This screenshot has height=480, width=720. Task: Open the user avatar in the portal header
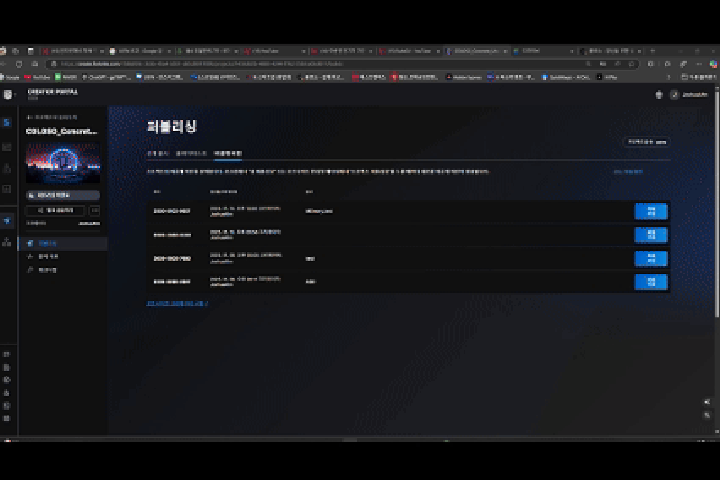[x=675, y=95]
